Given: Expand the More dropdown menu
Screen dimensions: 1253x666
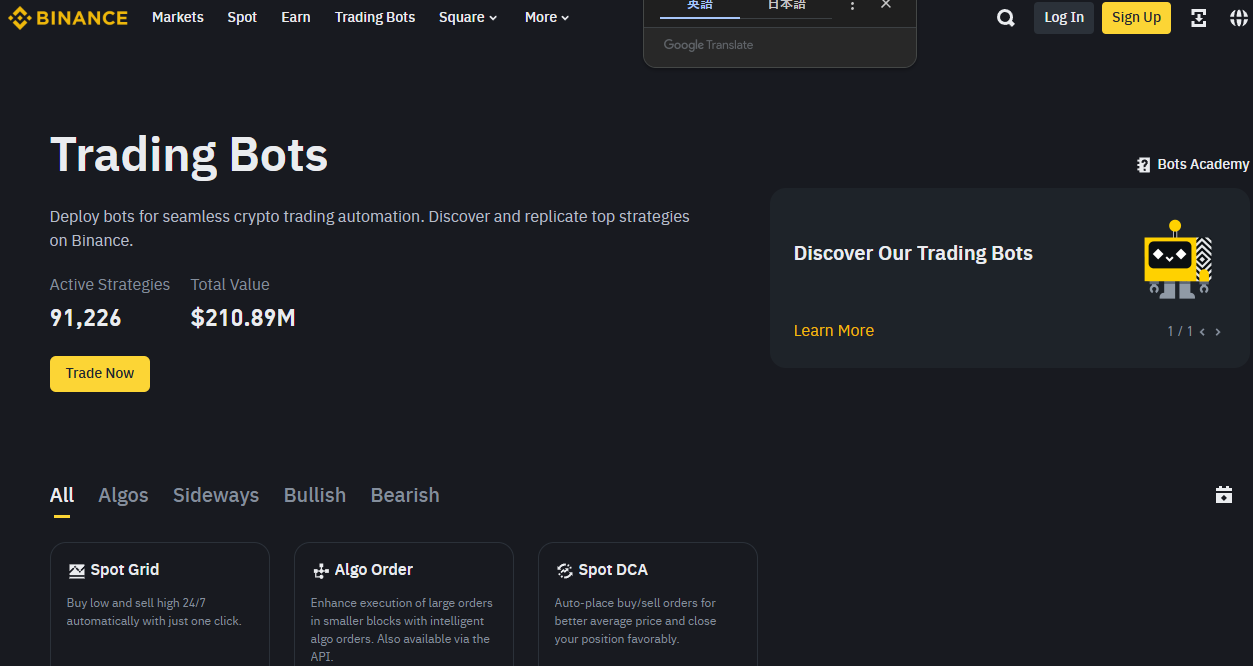Looking at the screenshot, I should click(x=547, y=17).
